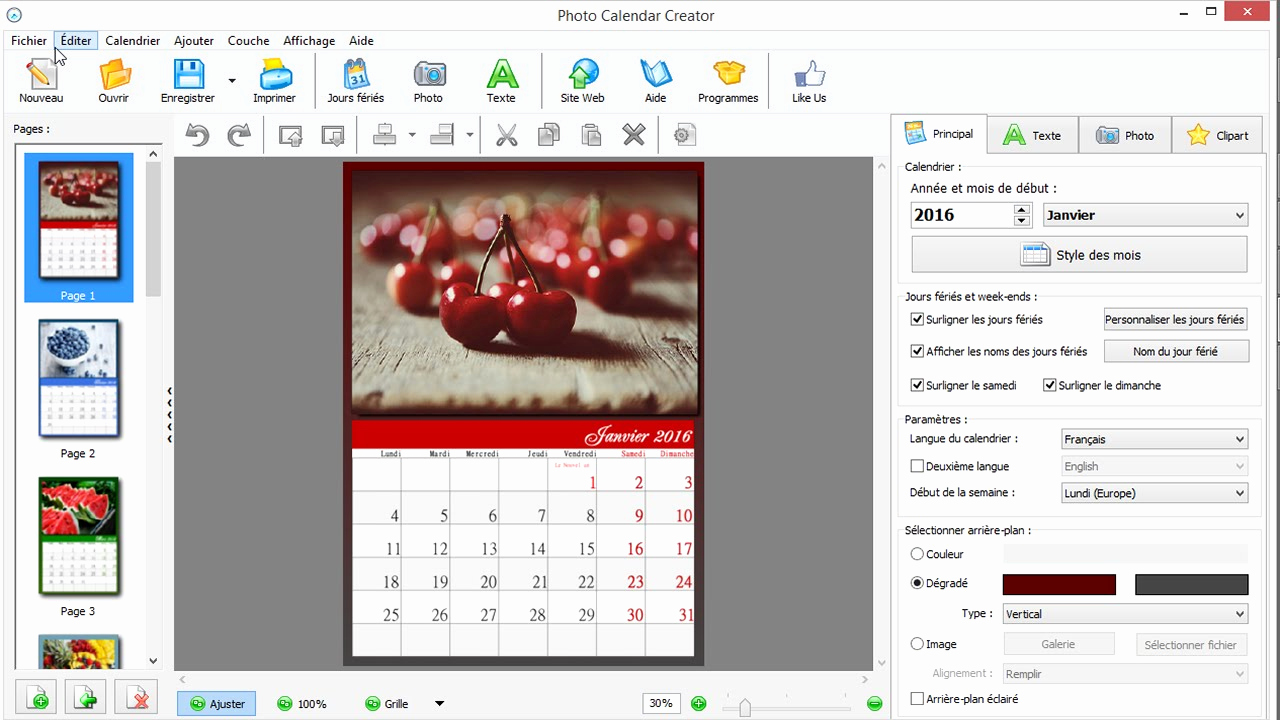Screen dimensions: 1280x720
Task: Paste from clipboard icon
Action: click(x=591, y=135)
